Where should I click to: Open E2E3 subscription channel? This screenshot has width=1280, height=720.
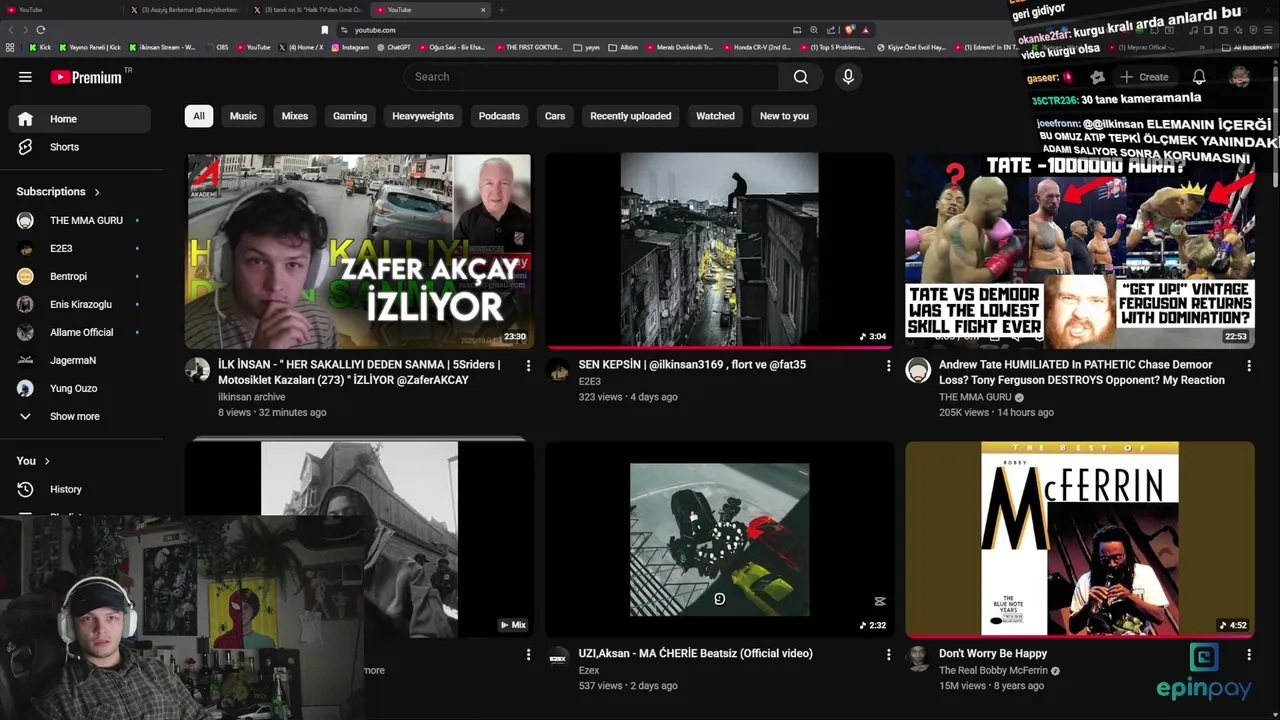coord(80,248)
